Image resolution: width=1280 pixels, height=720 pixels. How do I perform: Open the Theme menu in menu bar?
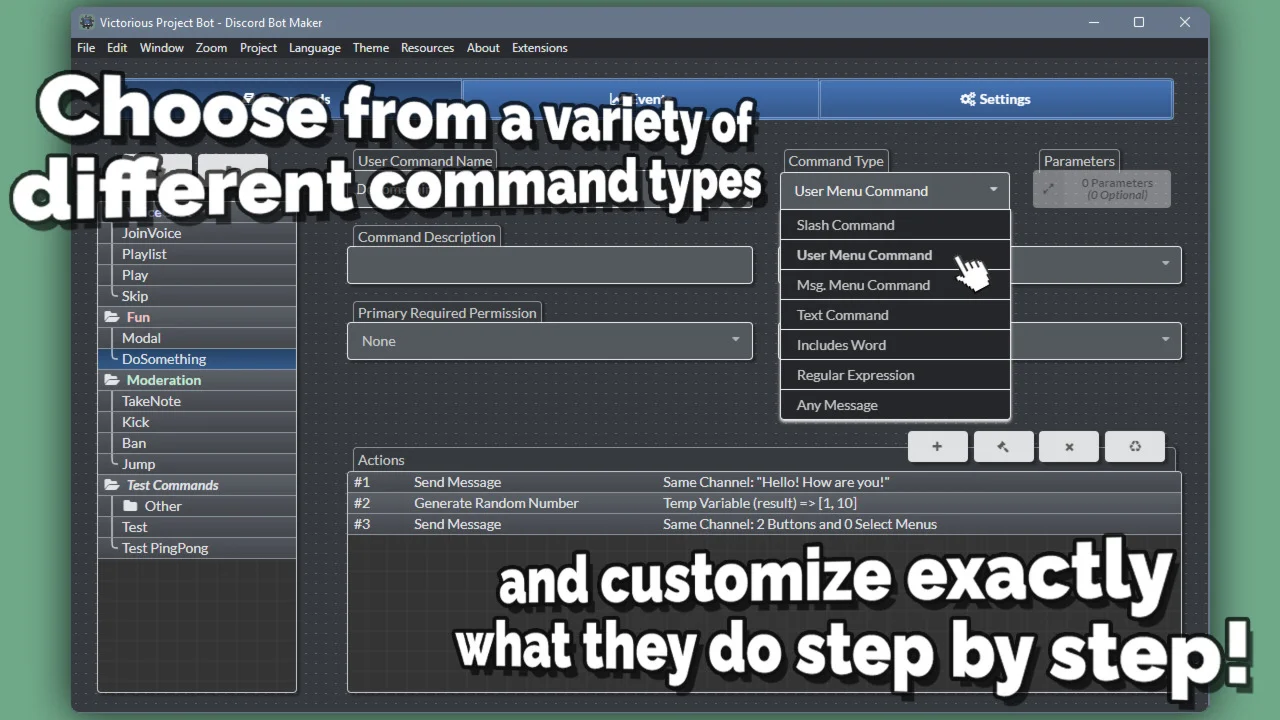[370, 48]
